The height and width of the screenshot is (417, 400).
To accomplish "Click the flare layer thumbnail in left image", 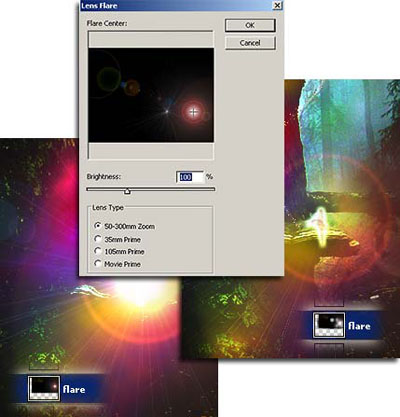I will click(44, 388).
